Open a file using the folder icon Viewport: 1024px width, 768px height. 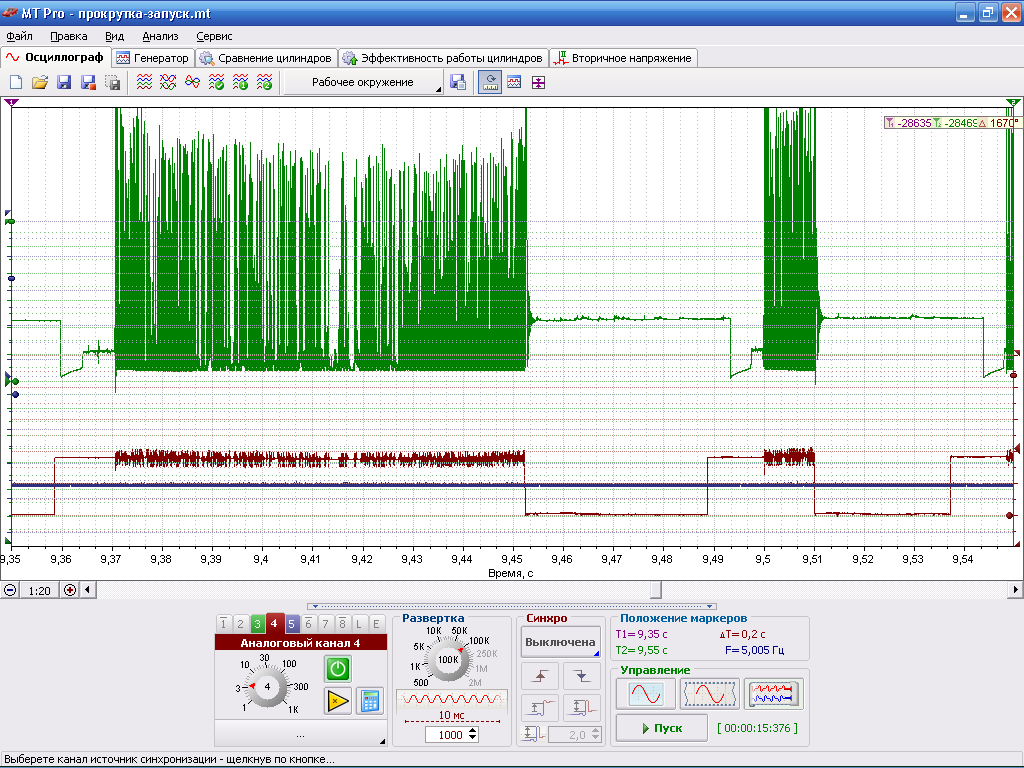(x=40, y=82)
